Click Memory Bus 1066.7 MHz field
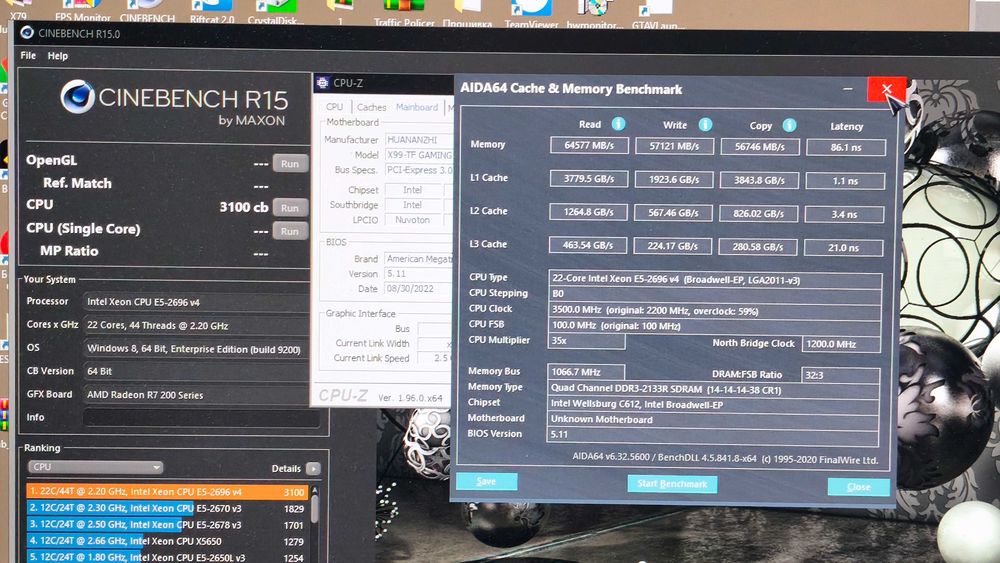 585,372
